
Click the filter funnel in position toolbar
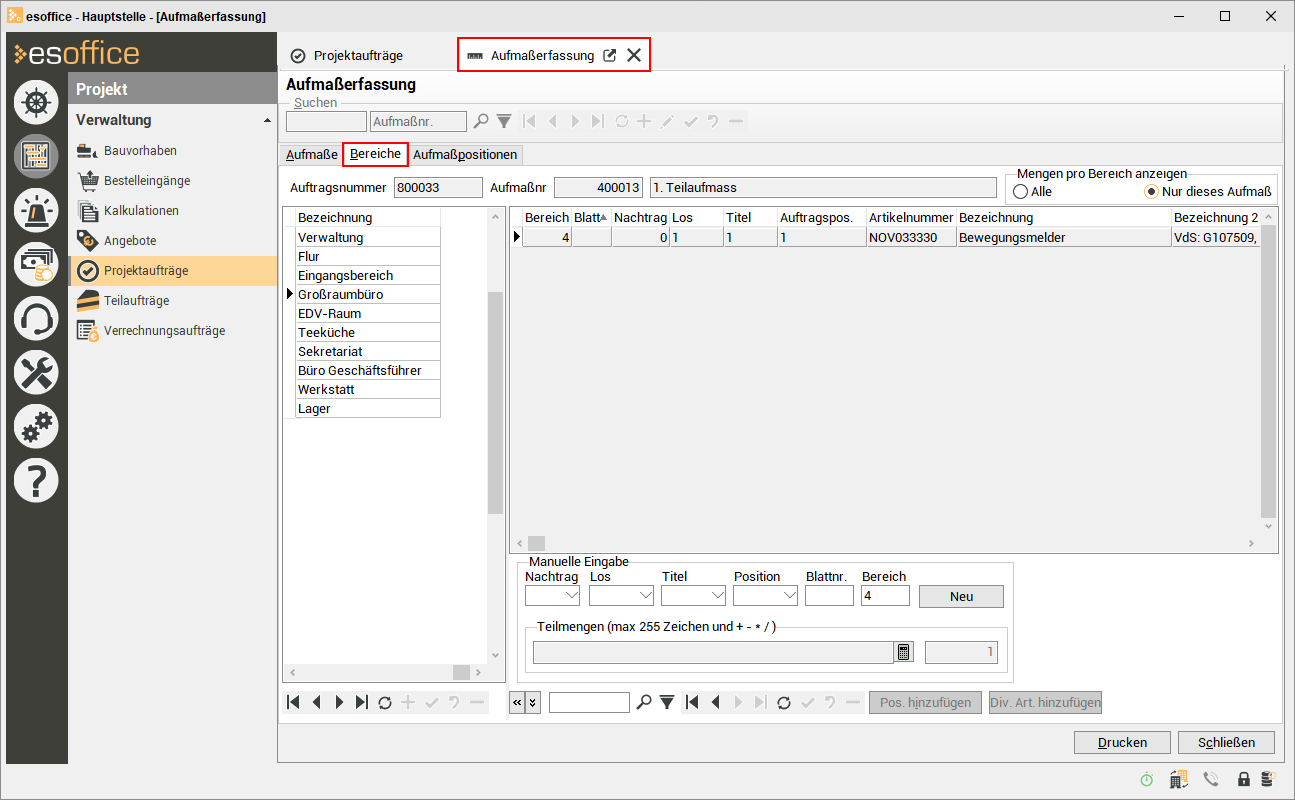tap(668, 702)
